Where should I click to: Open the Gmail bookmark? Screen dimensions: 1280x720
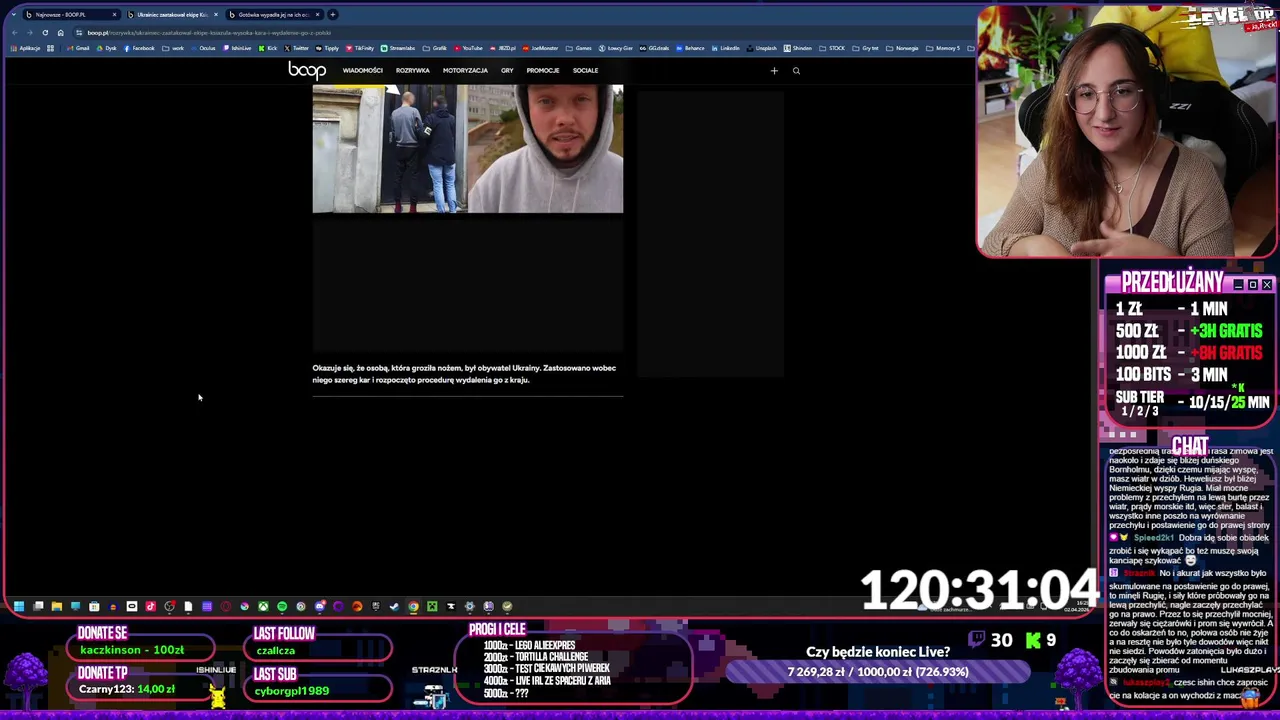[x=78, y=48]
